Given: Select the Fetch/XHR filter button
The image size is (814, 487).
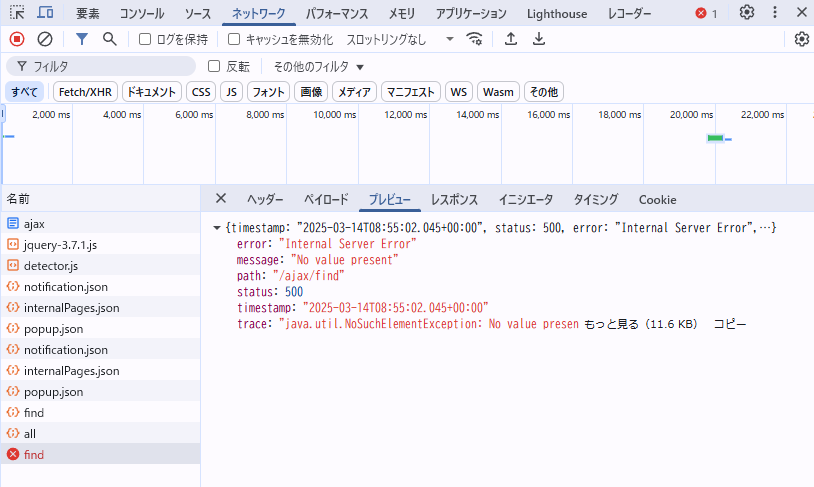Looking at the screenshot, I should 84,92.
